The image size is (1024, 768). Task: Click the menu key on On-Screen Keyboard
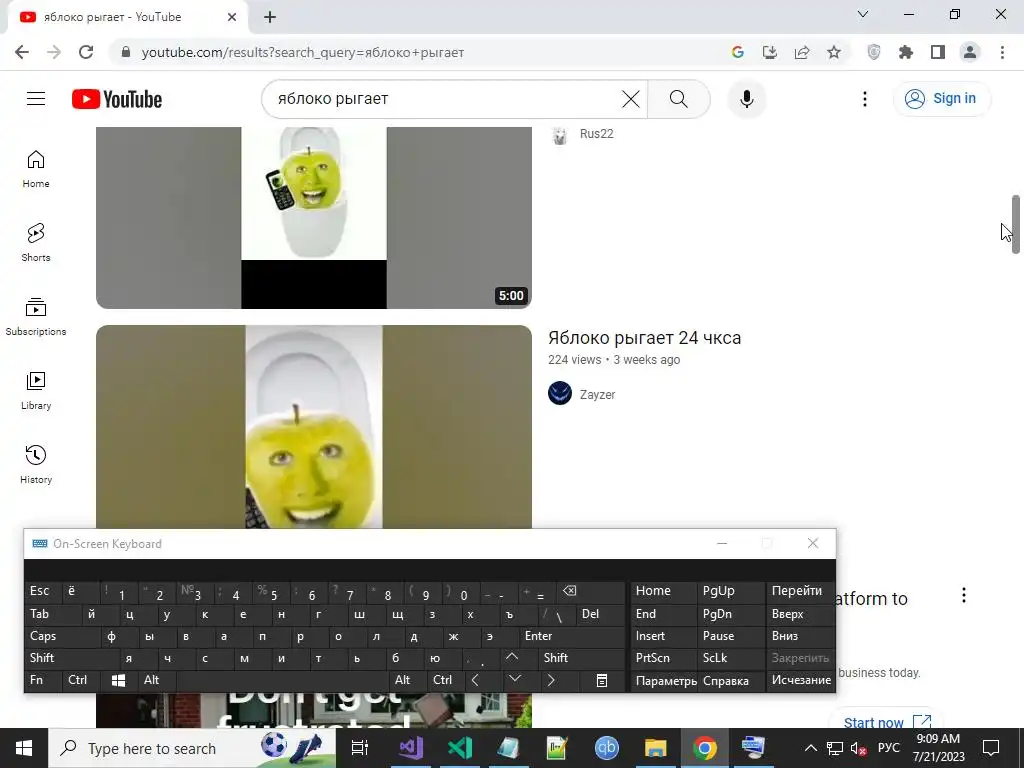pos(601,680)
